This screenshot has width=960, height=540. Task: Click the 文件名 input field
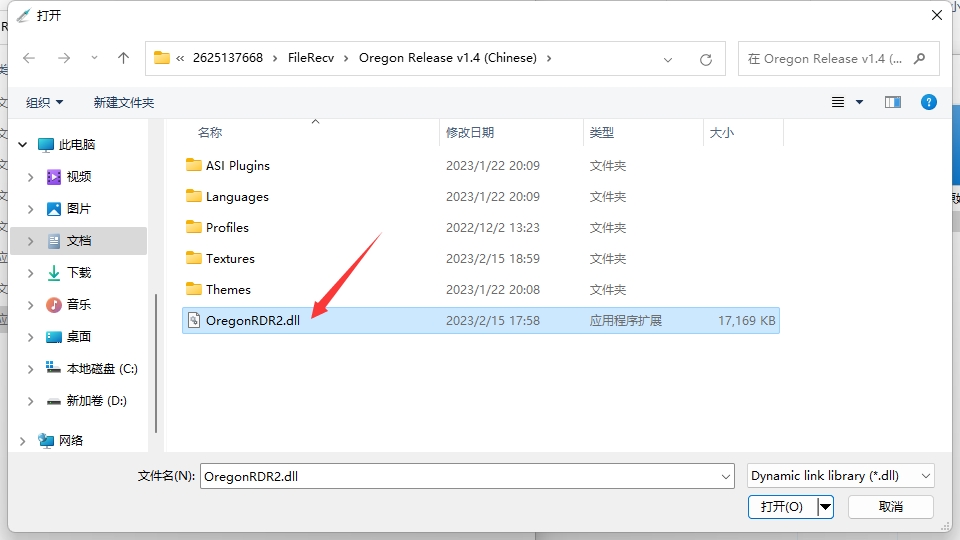[x=465, y=476]
